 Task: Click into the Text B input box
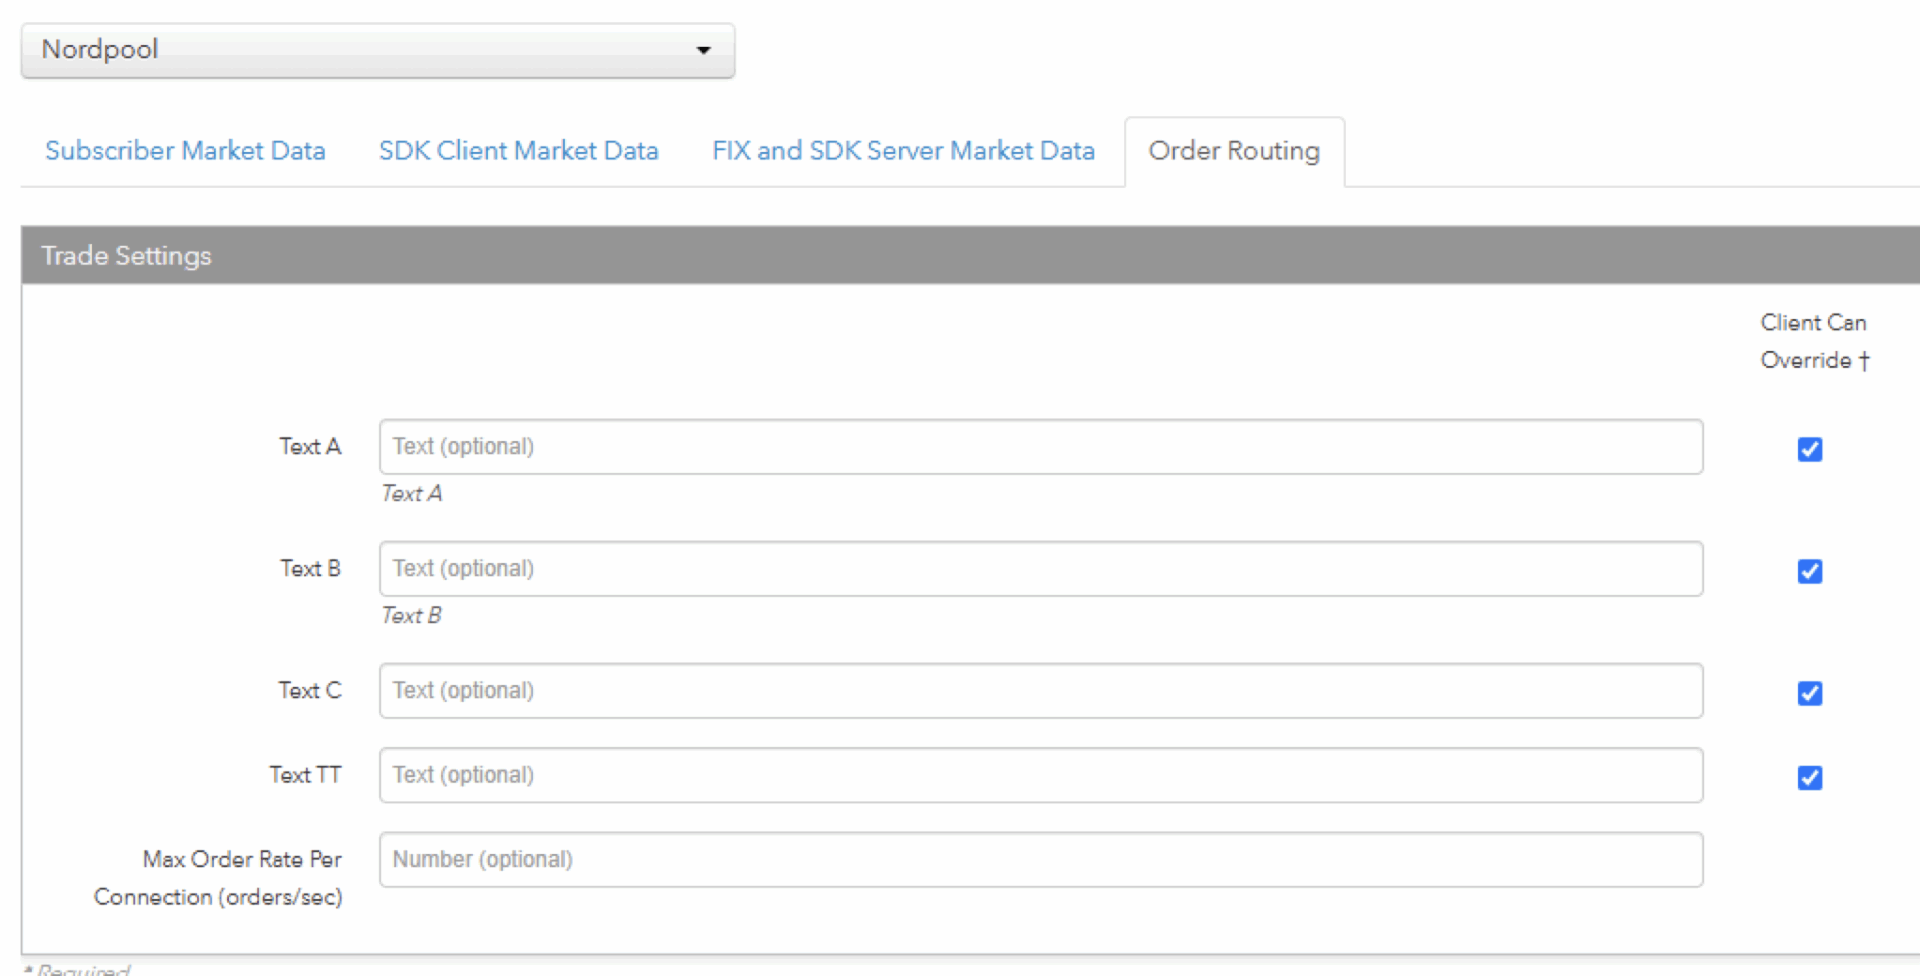1041,569
